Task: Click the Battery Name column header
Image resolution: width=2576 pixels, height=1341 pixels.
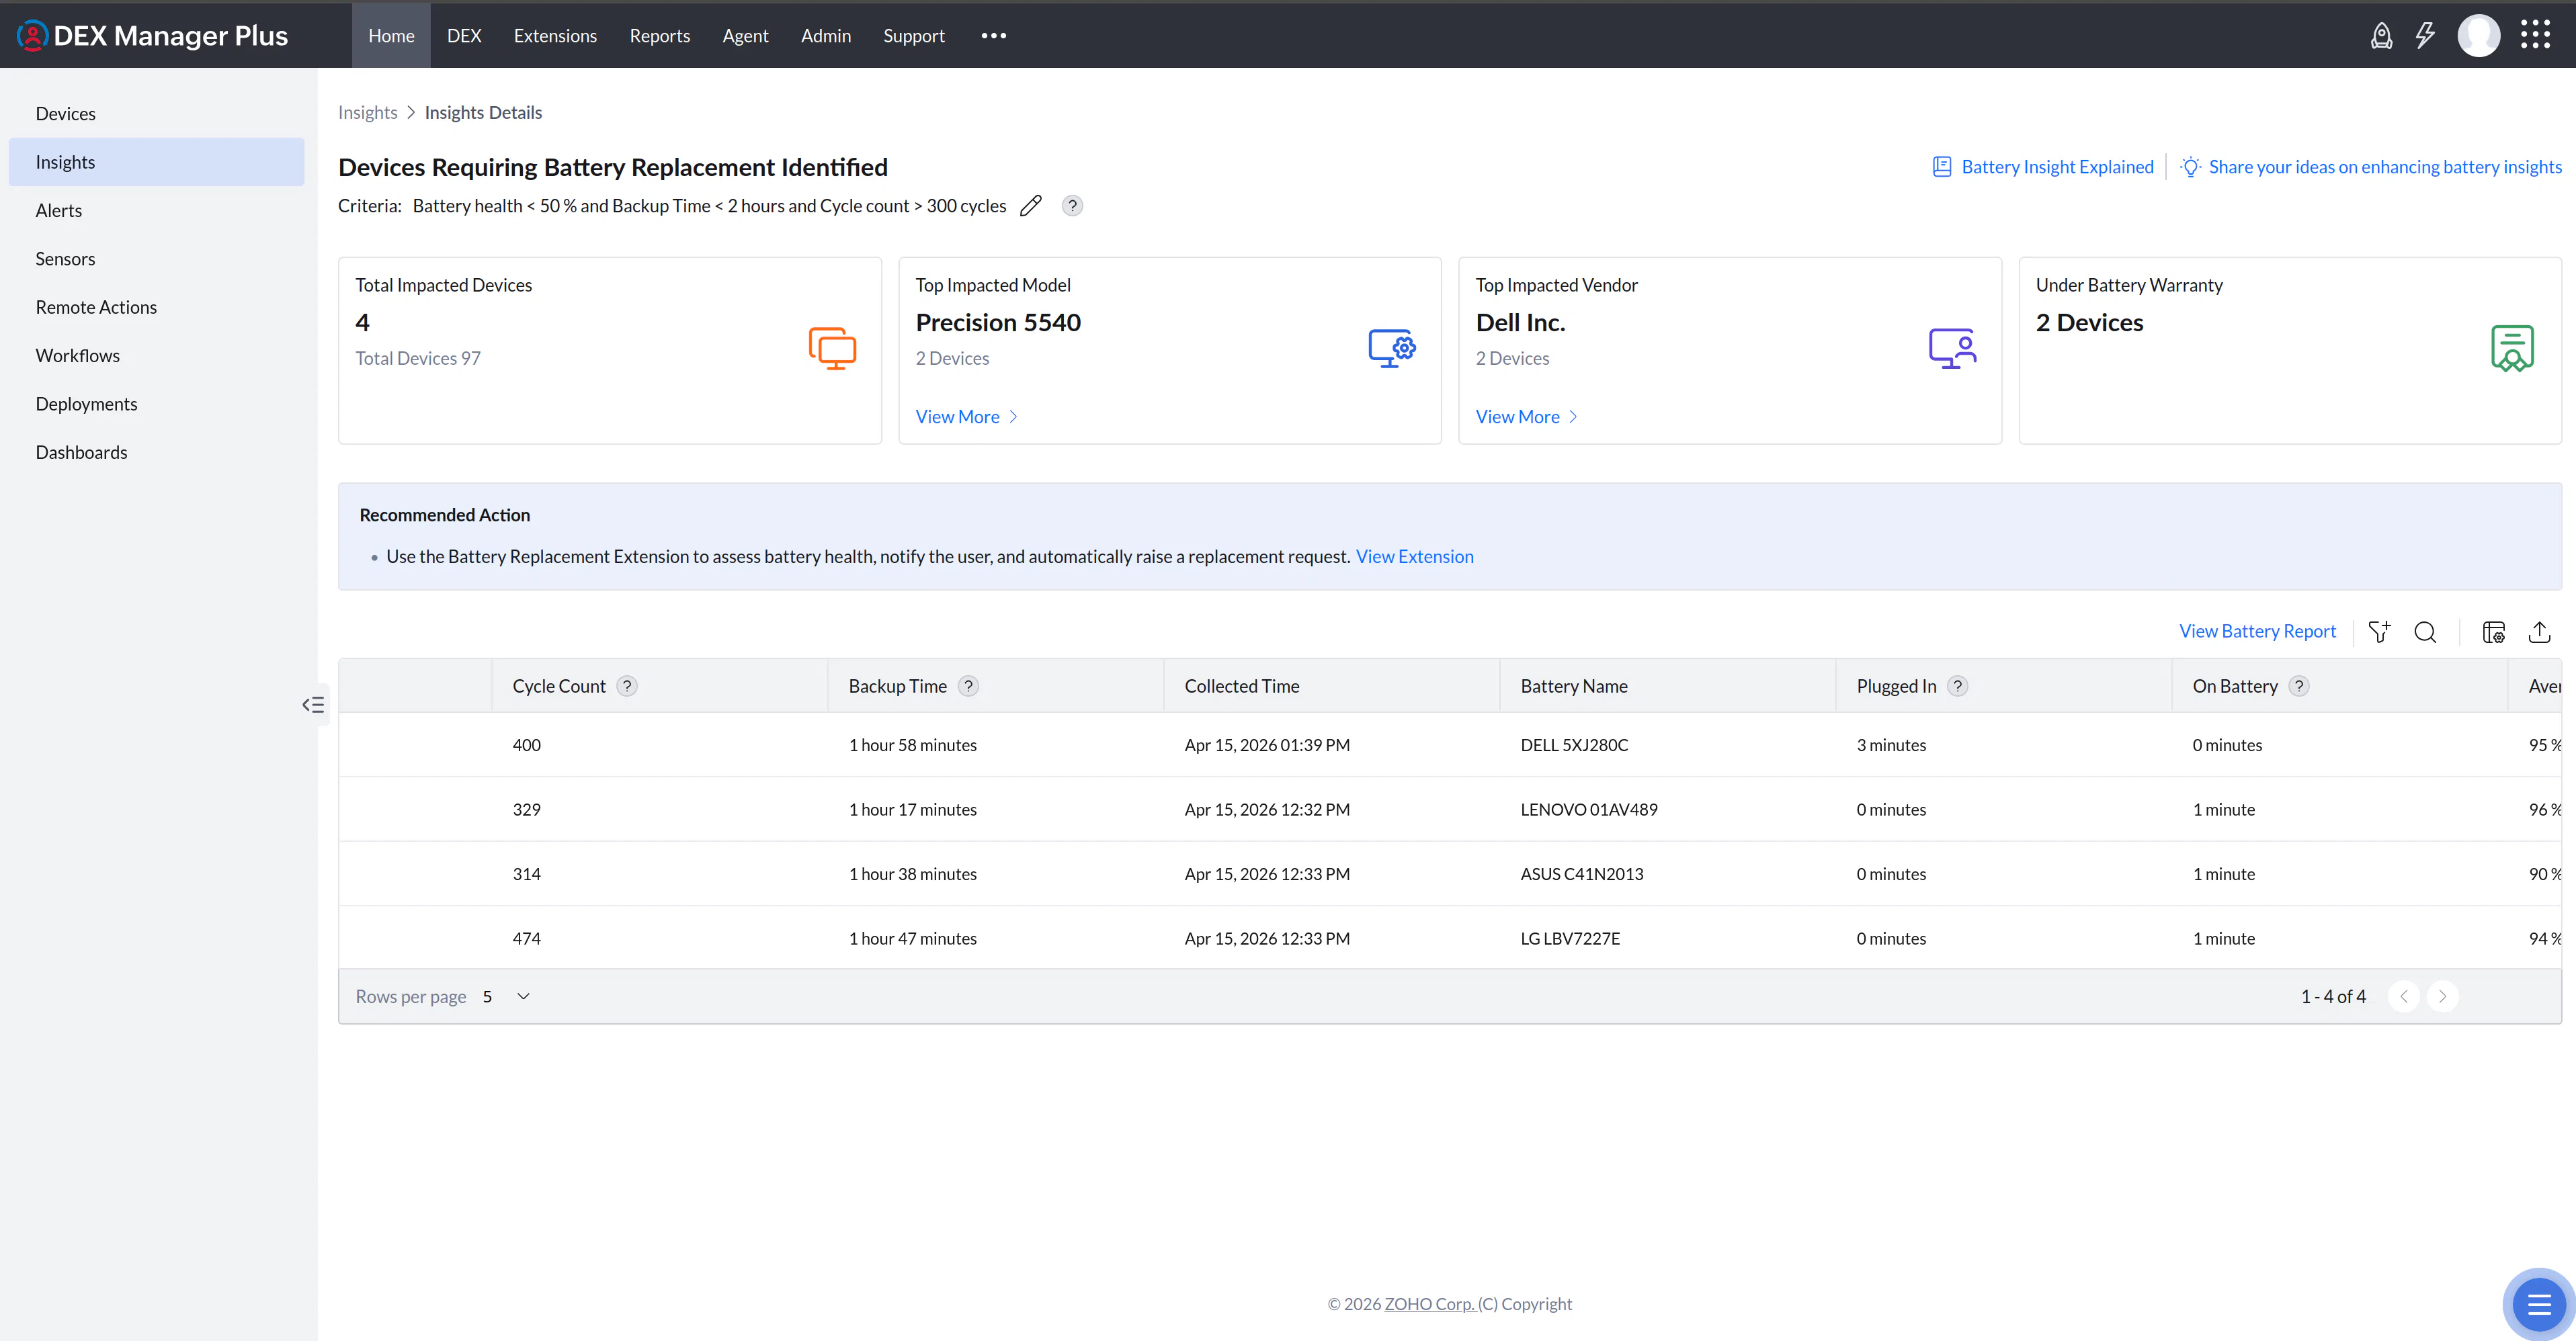Action: click(x=1668, y=686)
